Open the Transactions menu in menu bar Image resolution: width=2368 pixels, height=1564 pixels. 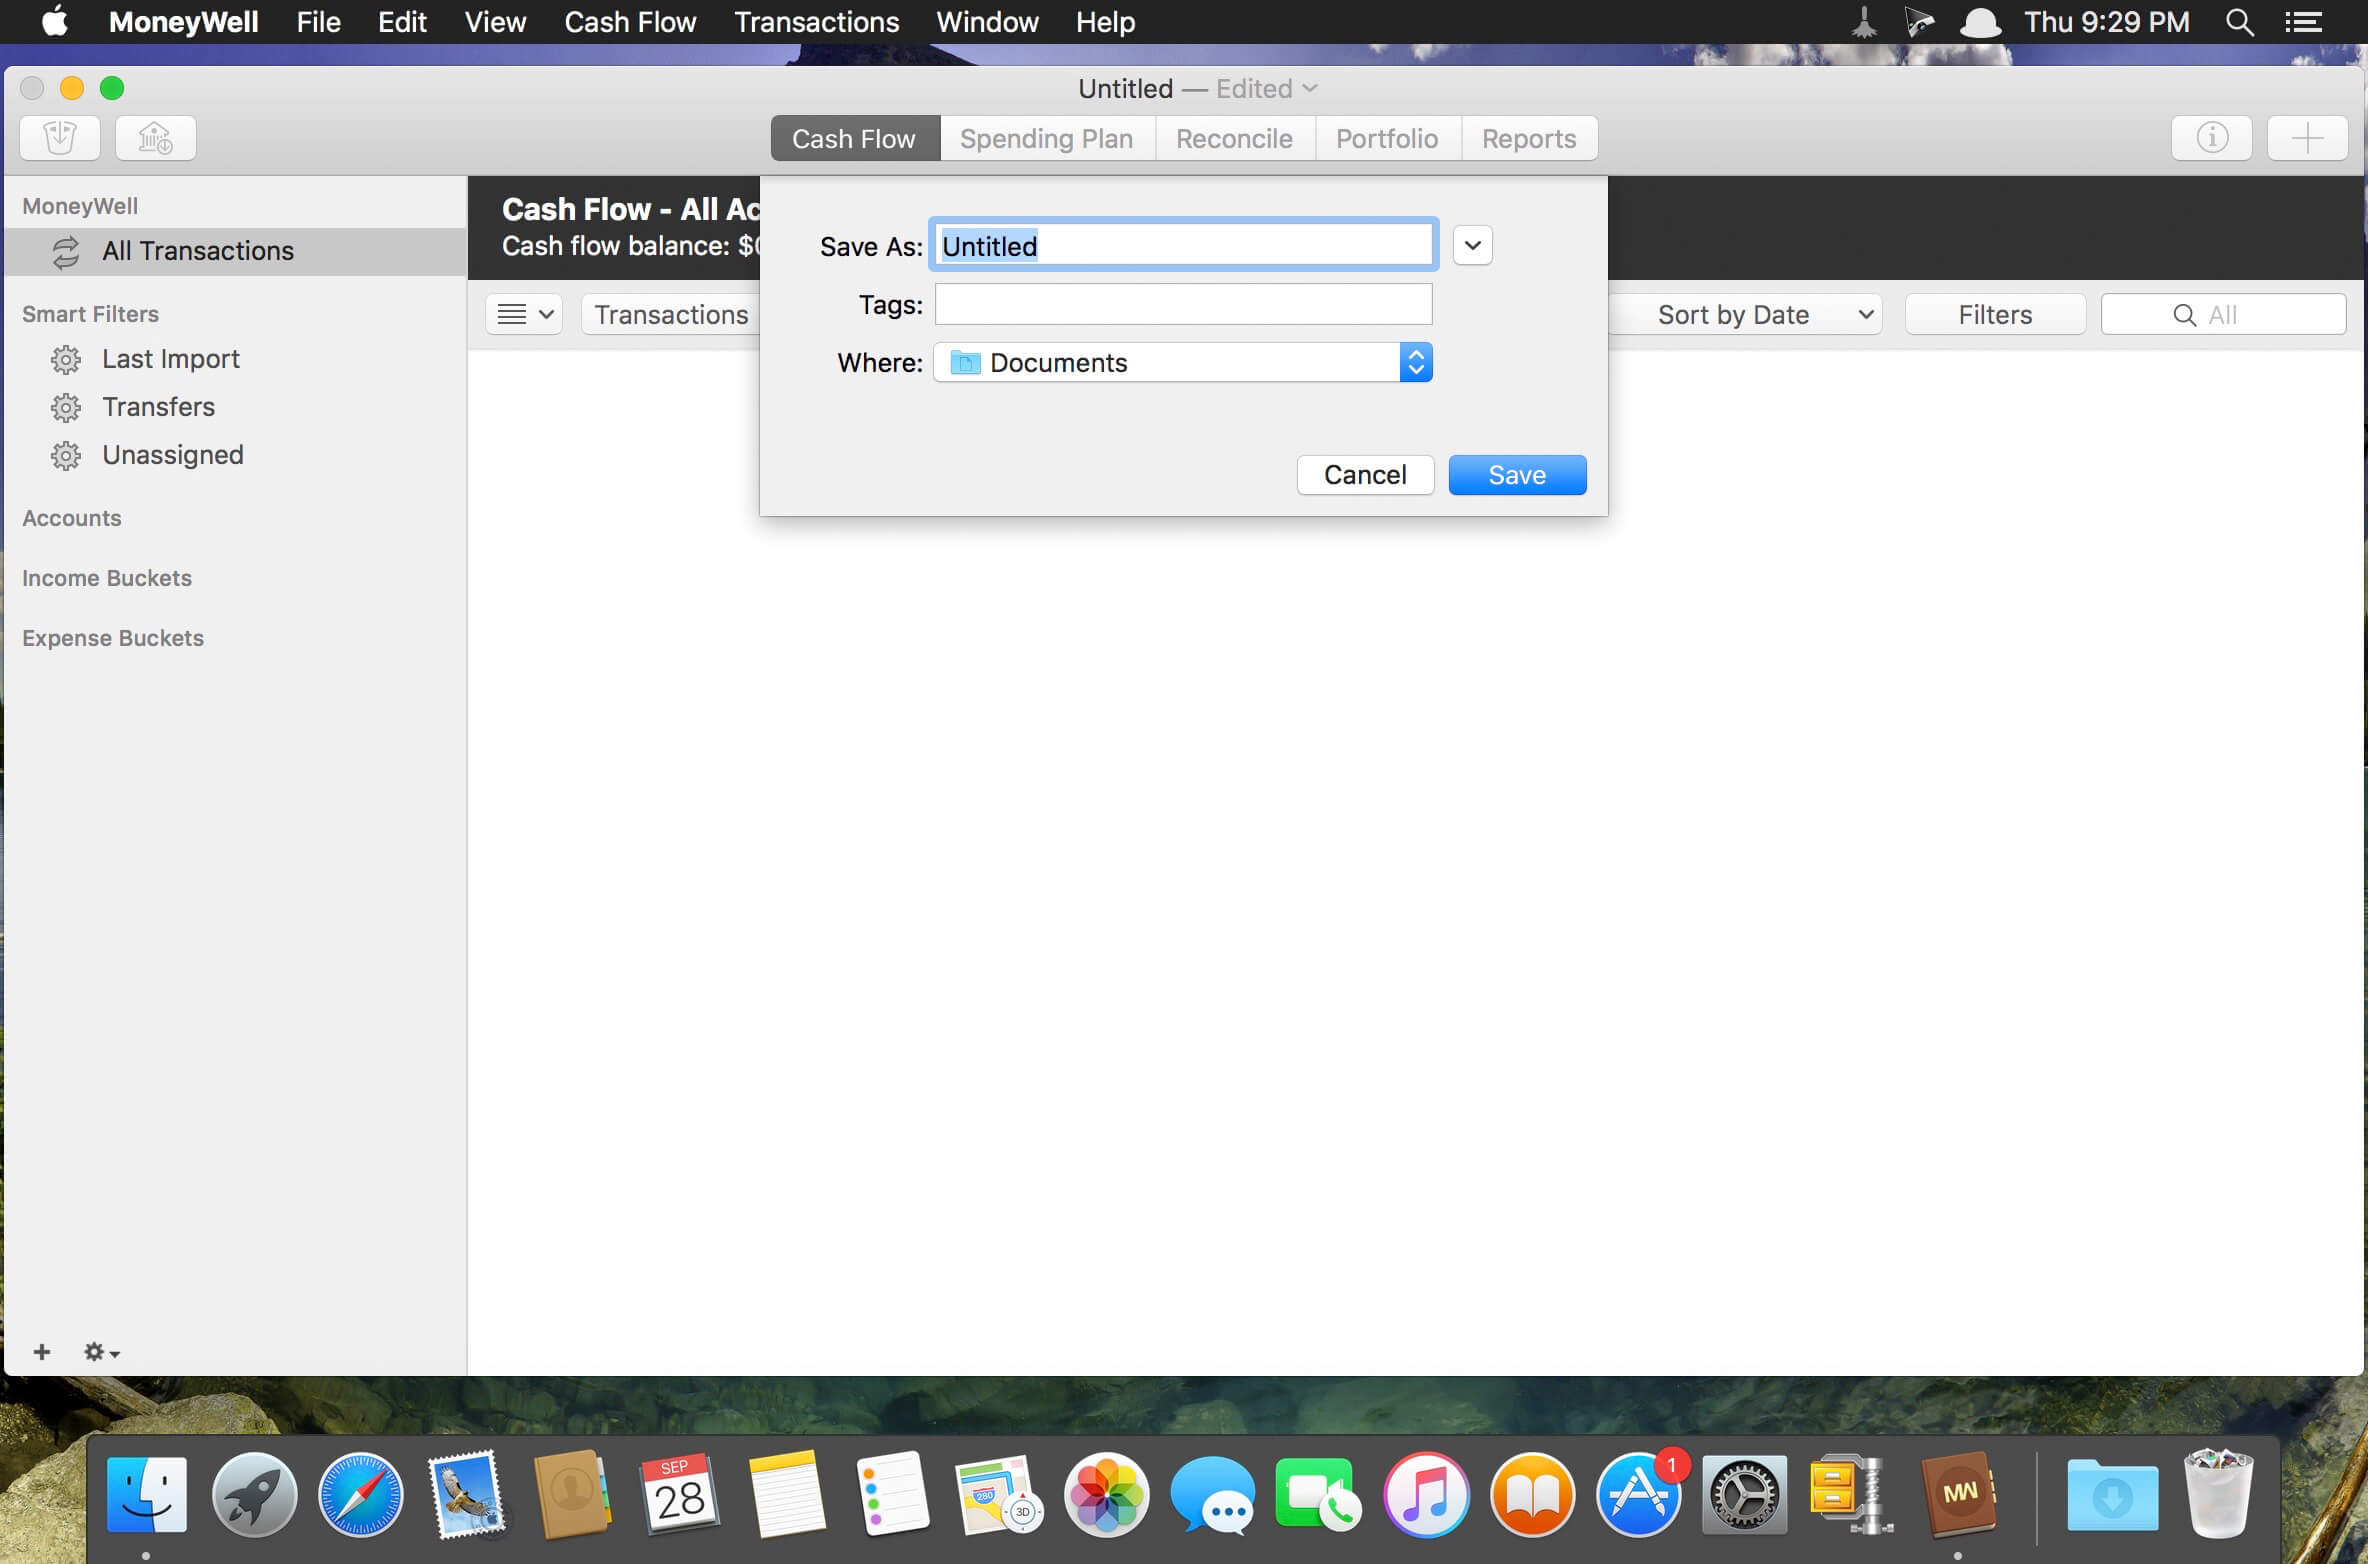(817, 22)
